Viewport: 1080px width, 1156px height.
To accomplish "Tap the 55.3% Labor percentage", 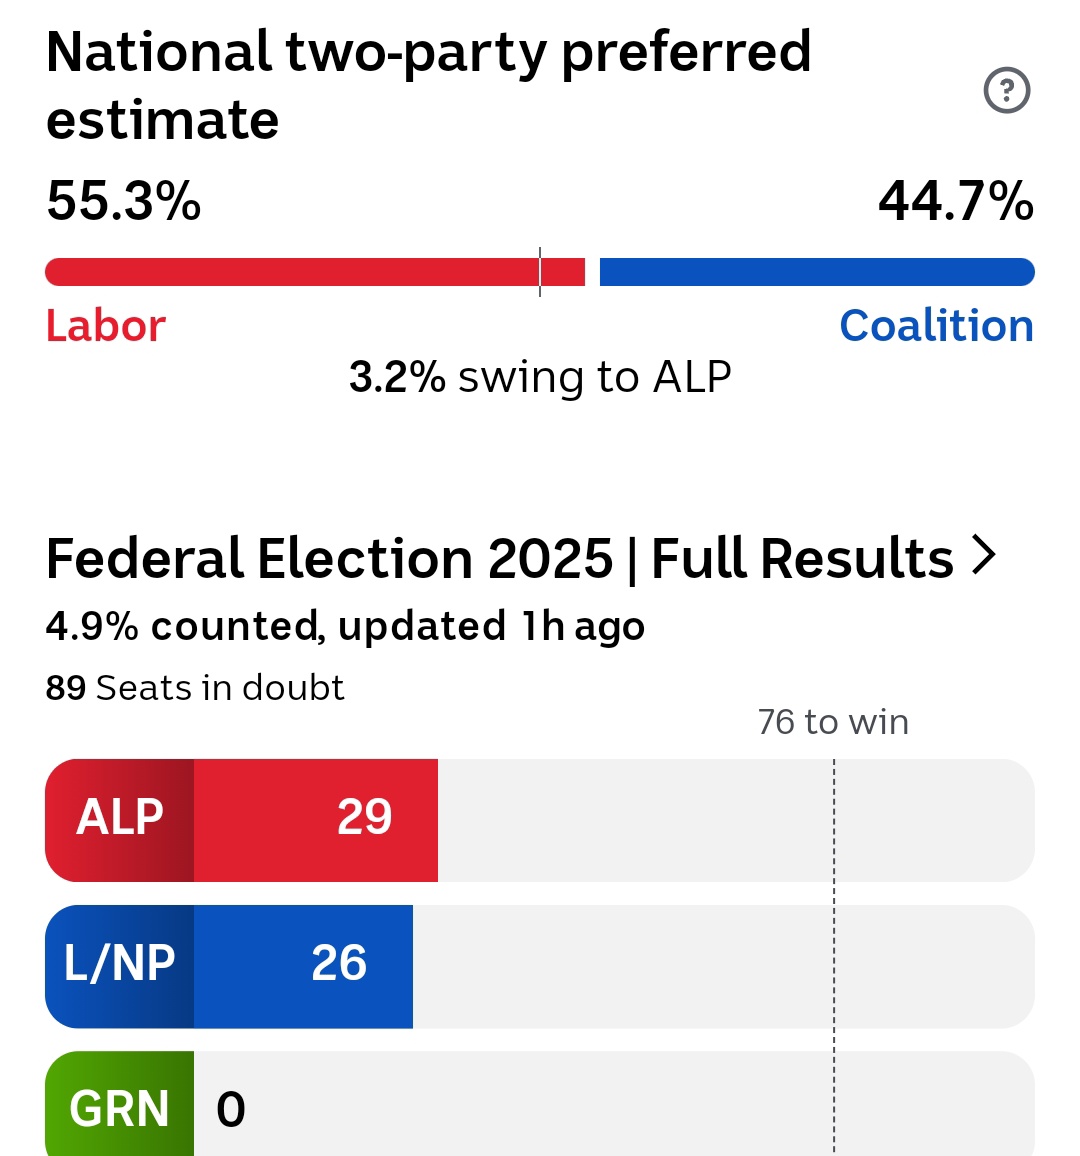I will click(123, 201).
